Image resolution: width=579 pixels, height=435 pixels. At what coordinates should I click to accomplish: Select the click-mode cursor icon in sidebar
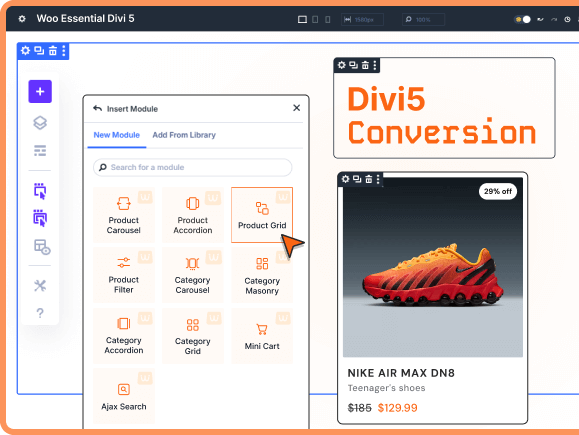click(40, 191)
